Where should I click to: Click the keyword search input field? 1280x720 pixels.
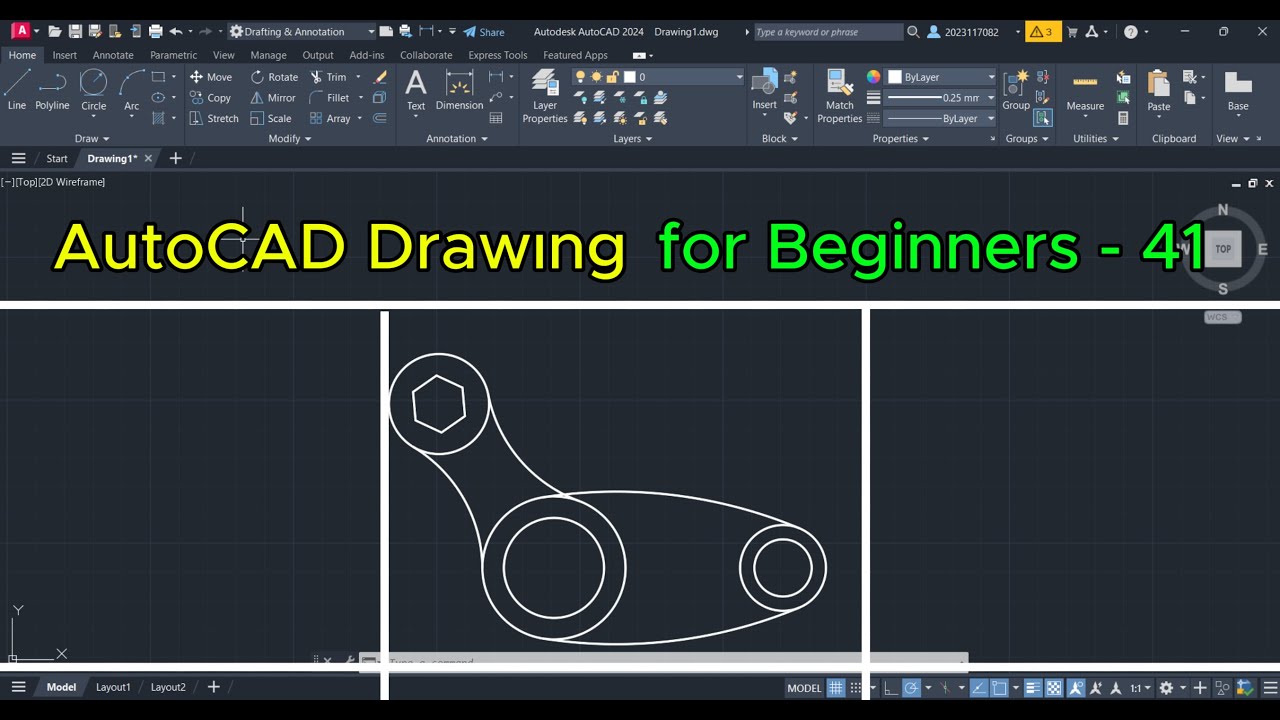point(828,32)
